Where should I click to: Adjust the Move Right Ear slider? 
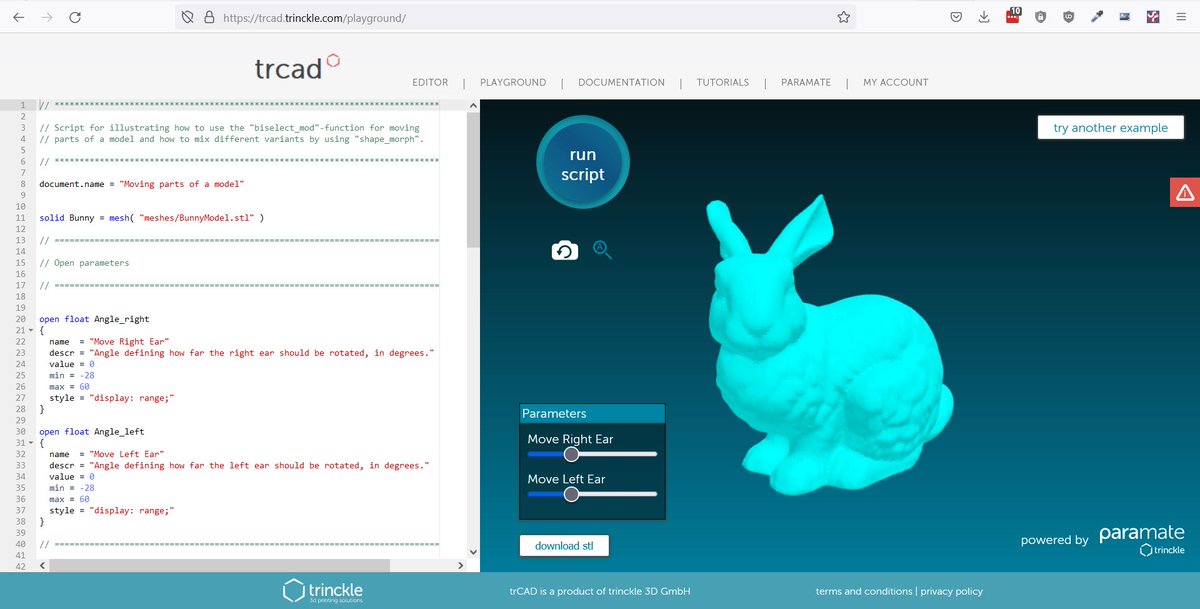pos(592,454)
